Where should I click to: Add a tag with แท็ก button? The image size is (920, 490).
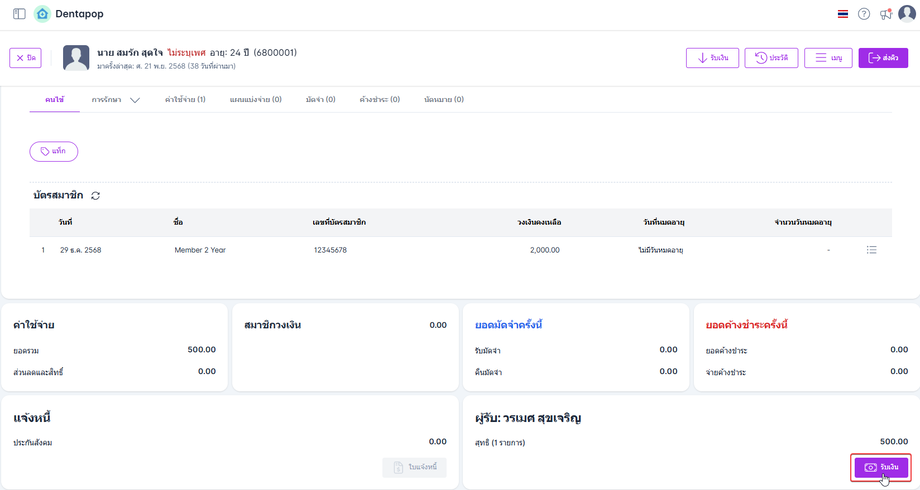[53, 151]
